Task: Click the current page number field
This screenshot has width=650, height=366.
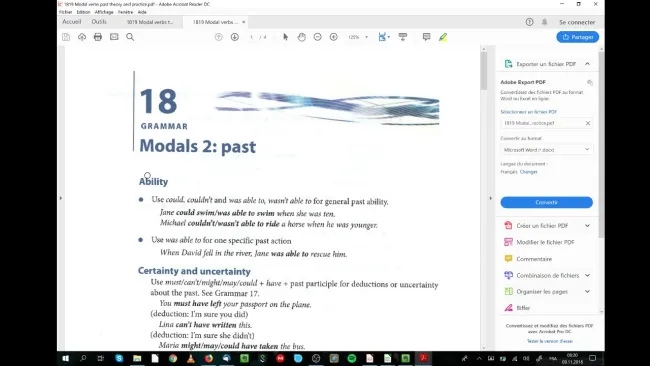Action: click(x=251, y=37)
